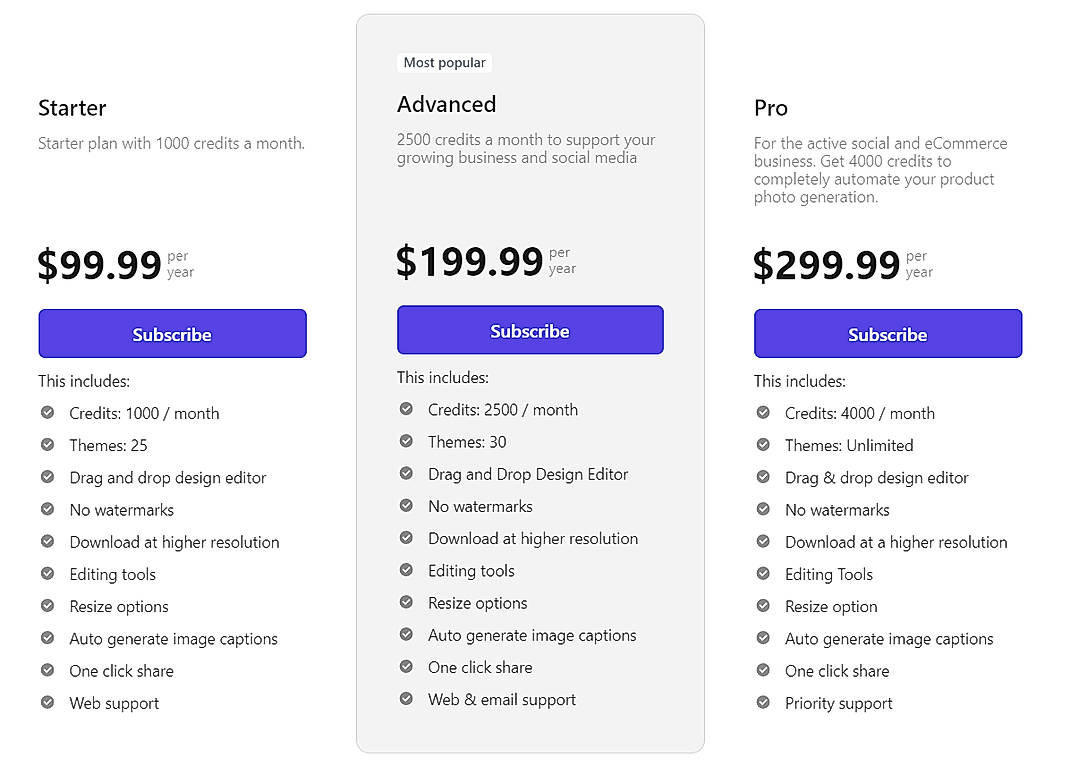Click the $99.99 Starter price
The width and height of the screenshot is (1070, 768).
click(x=99, y=264)
